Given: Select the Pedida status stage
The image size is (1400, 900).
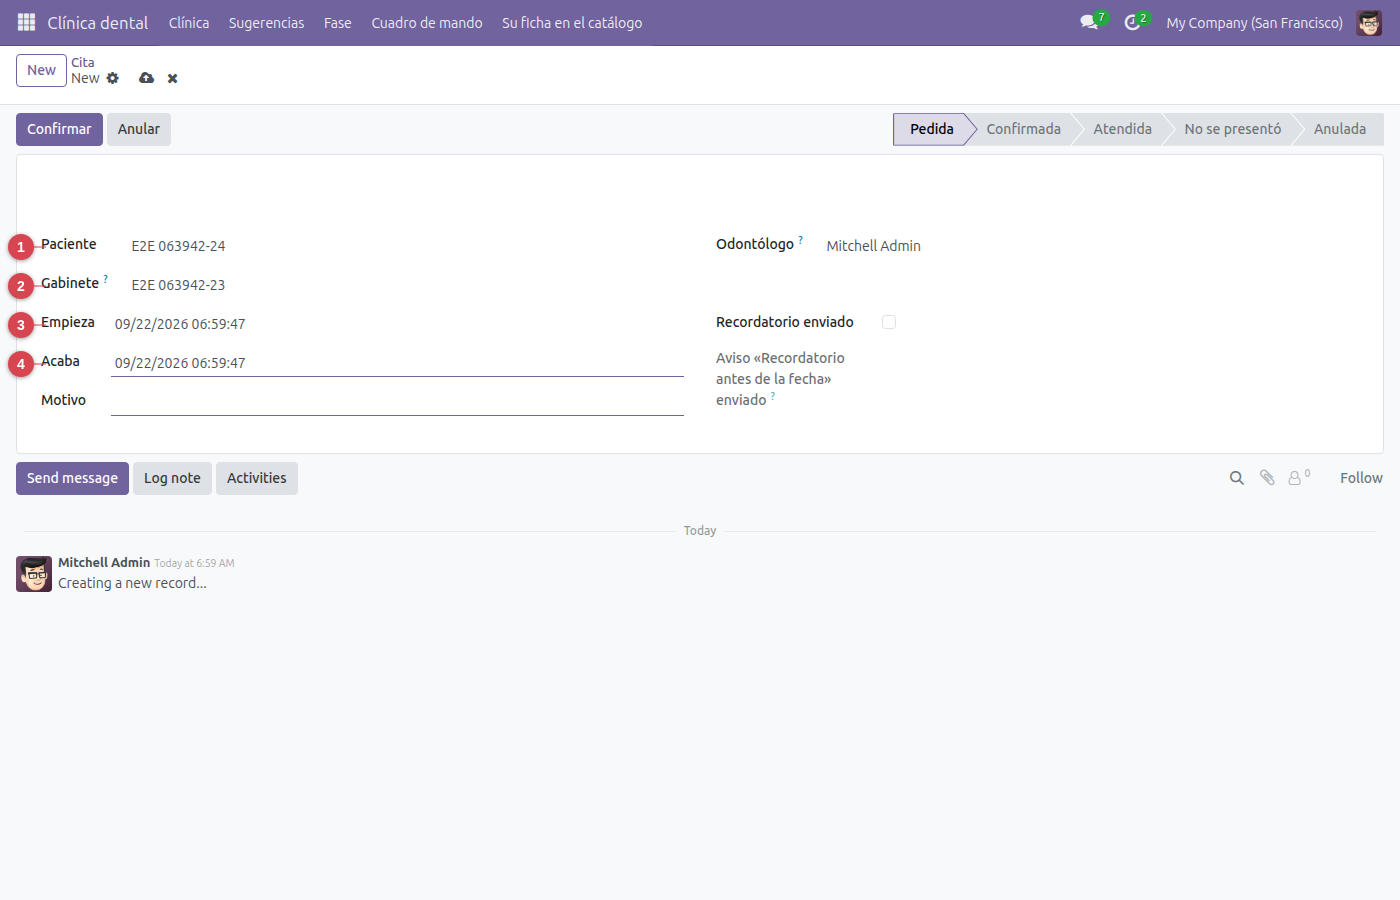Looking at the screenshot, I should (x=931, y=129).
